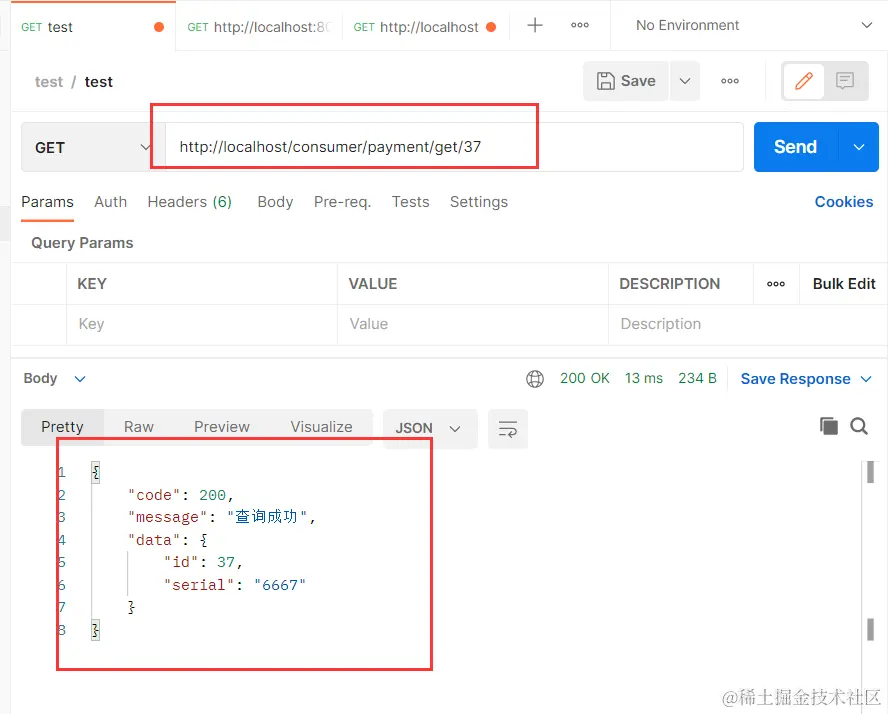888x714 pixels.
Task: Click Save Response
Action: (x=795, y=379)
